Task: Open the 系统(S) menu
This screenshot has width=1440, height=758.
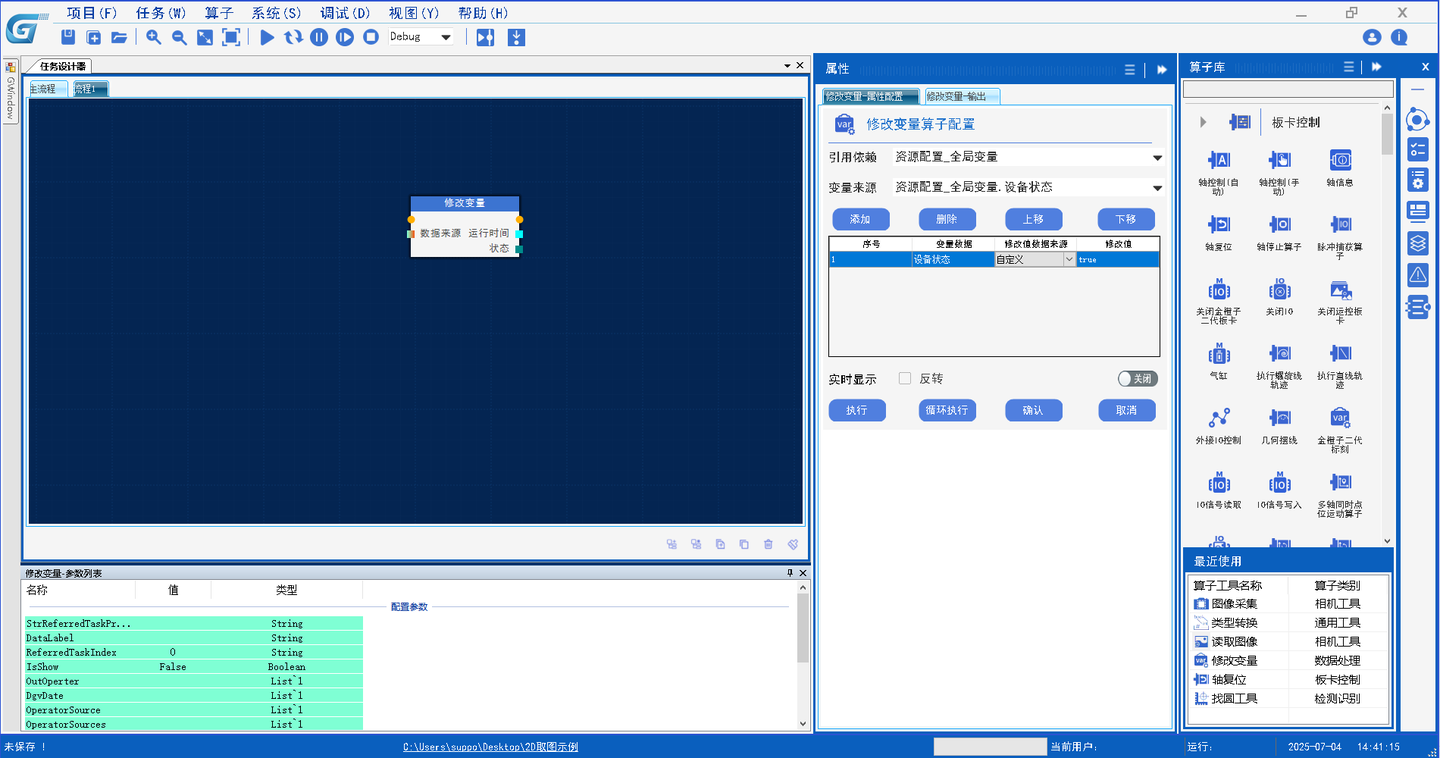Action: [276, 13]
